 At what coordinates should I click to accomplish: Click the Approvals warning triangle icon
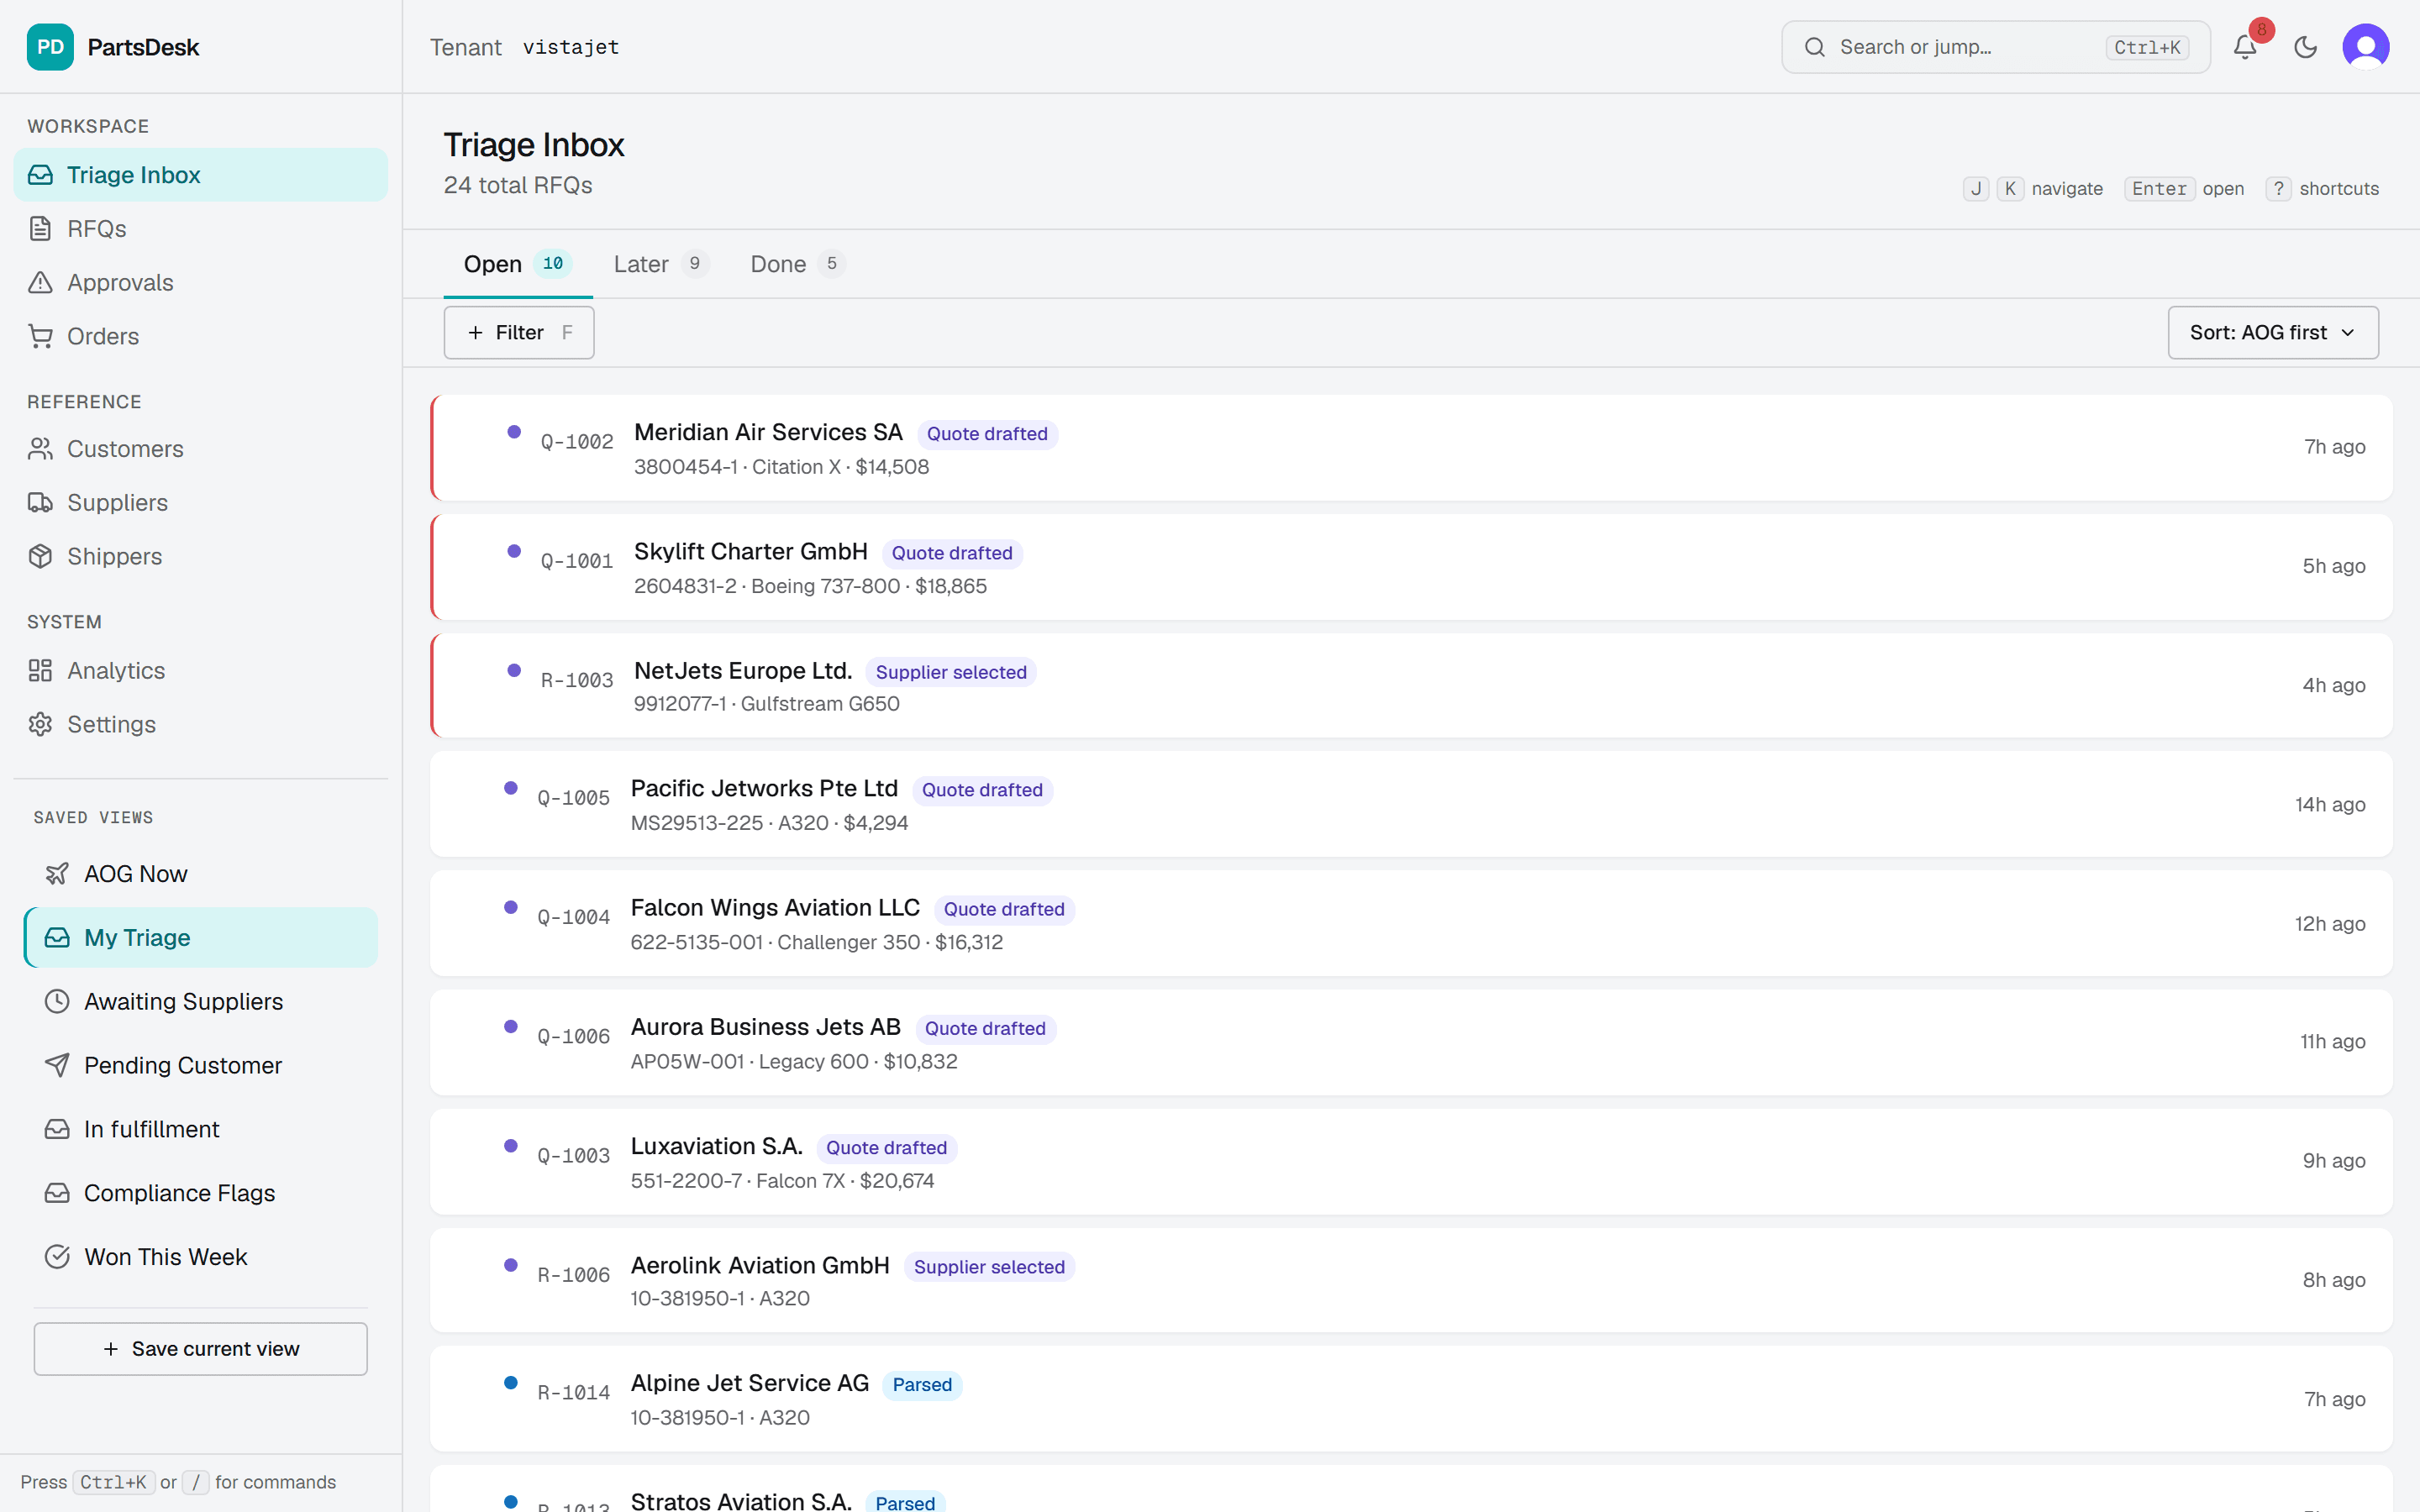[x=40, y=283]
